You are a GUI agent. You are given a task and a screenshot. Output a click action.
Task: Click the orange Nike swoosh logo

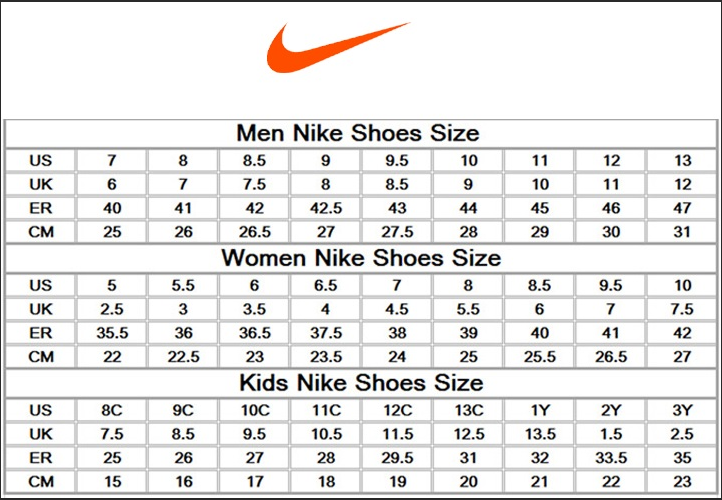tap(335, 47)
